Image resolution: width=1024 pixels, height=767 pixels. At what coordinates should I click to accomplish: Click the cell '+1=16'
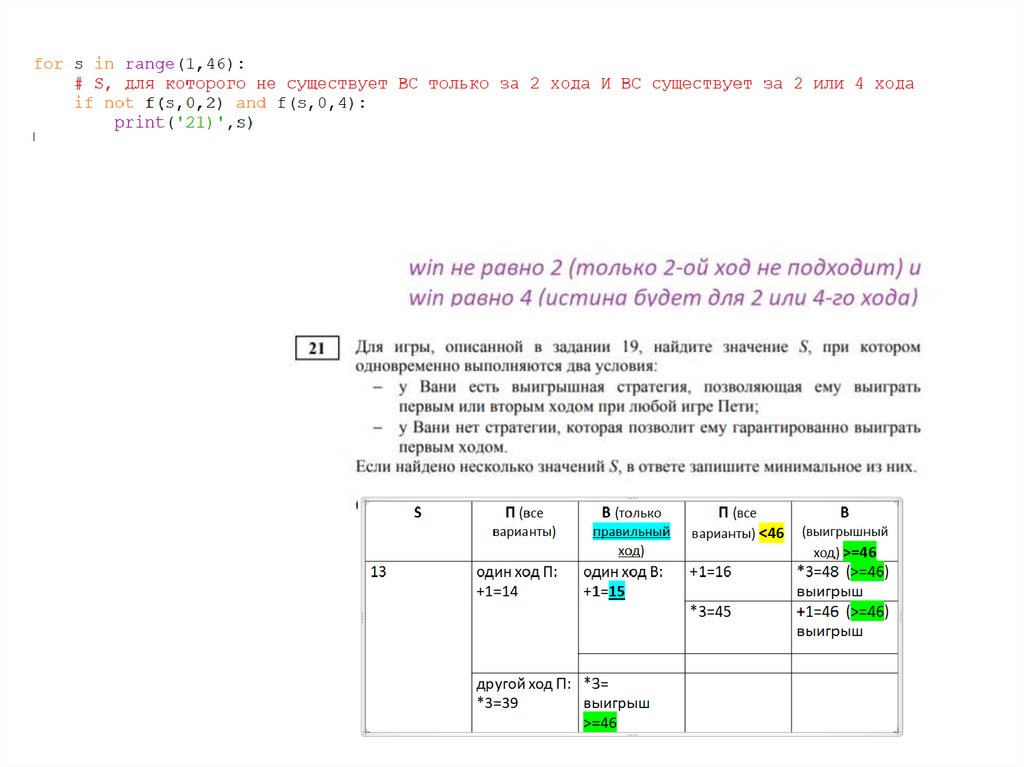point(738,581)
